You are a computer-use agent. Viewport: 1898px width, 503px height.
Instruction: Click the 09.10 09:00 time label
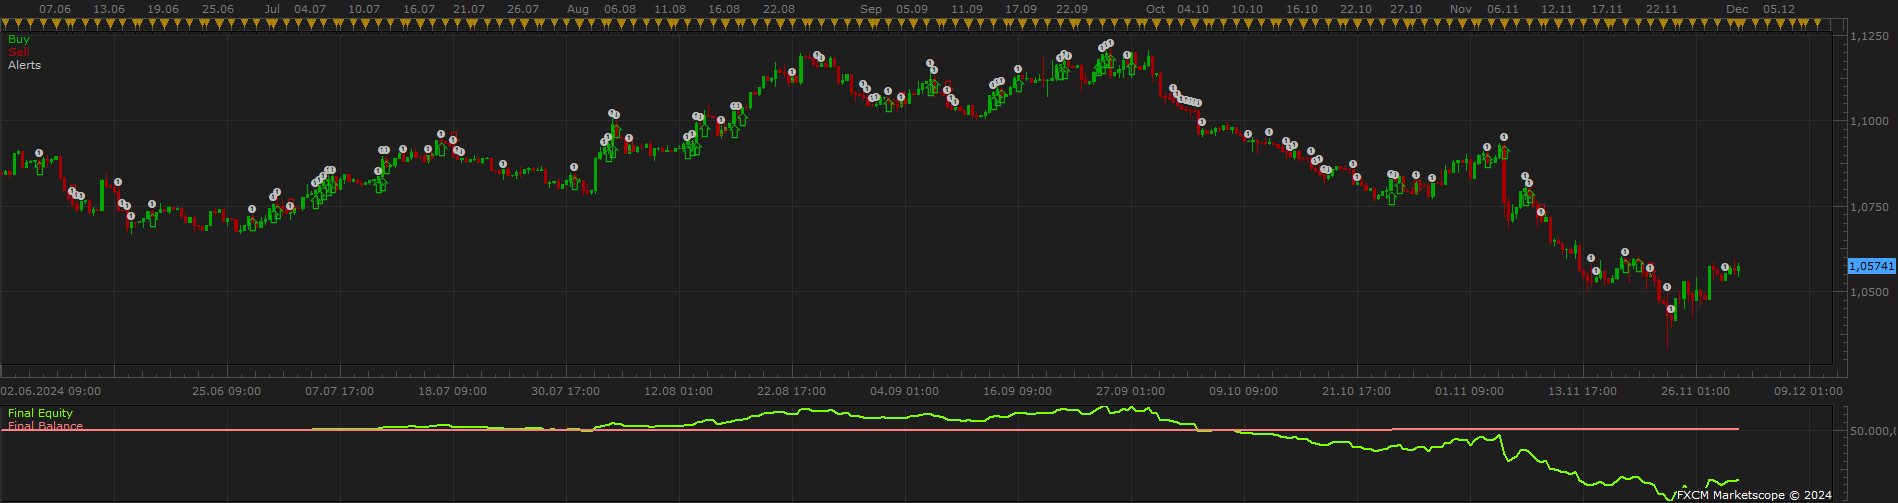(x=1244, y=391)
